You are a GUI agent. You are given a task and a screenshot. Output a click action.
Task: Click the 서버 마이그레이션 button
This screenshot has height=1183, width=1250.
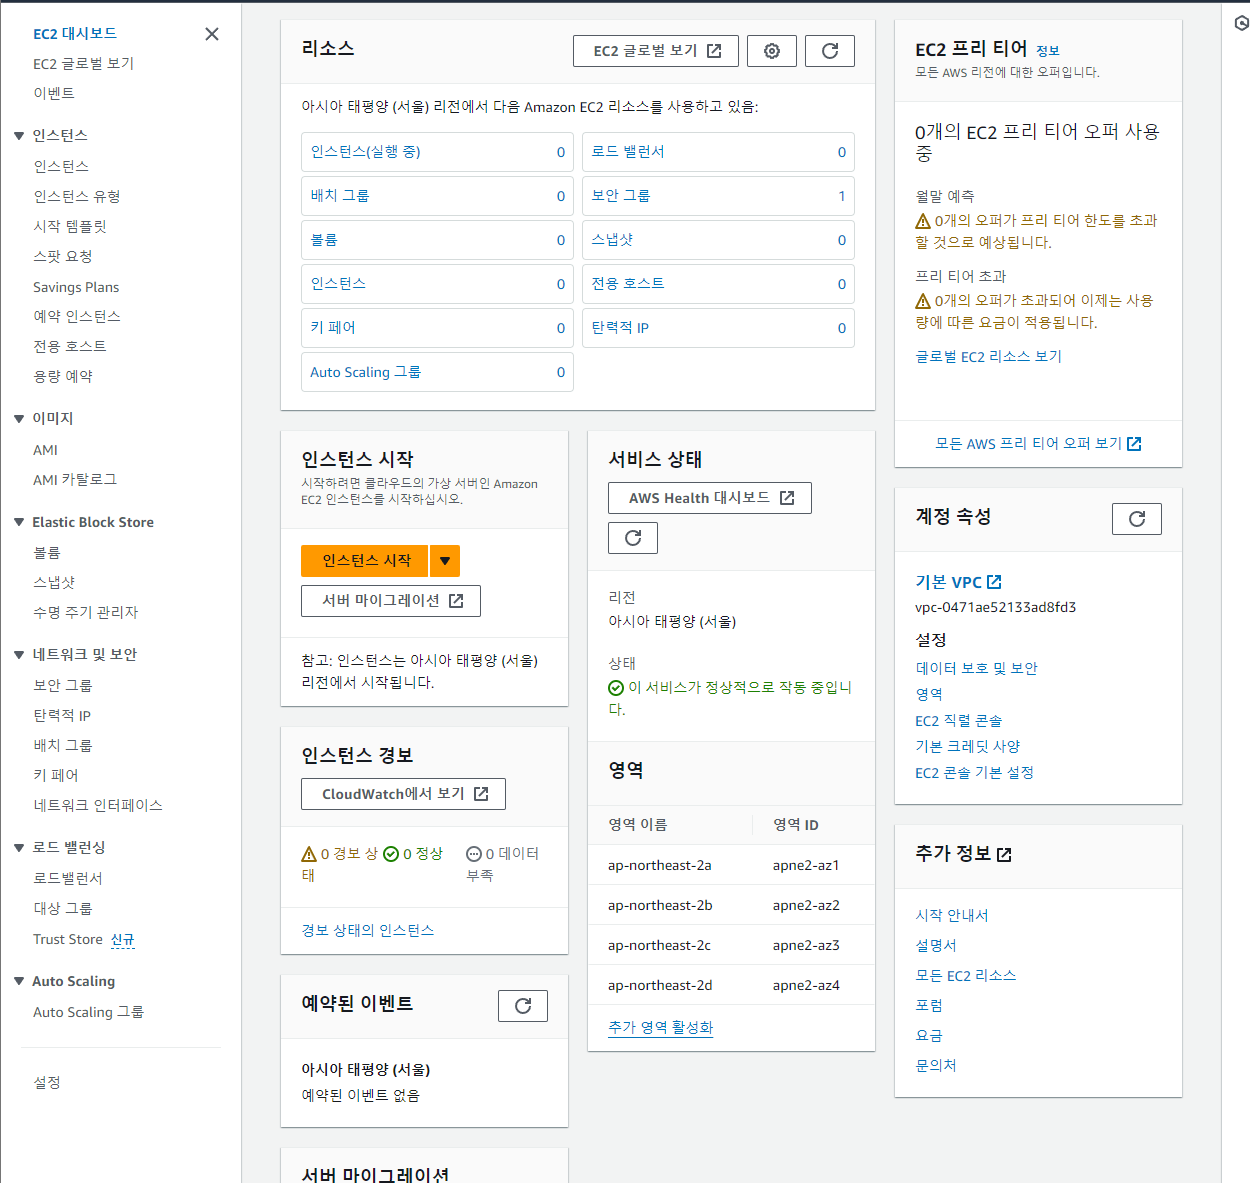click(x=391, y=601)
